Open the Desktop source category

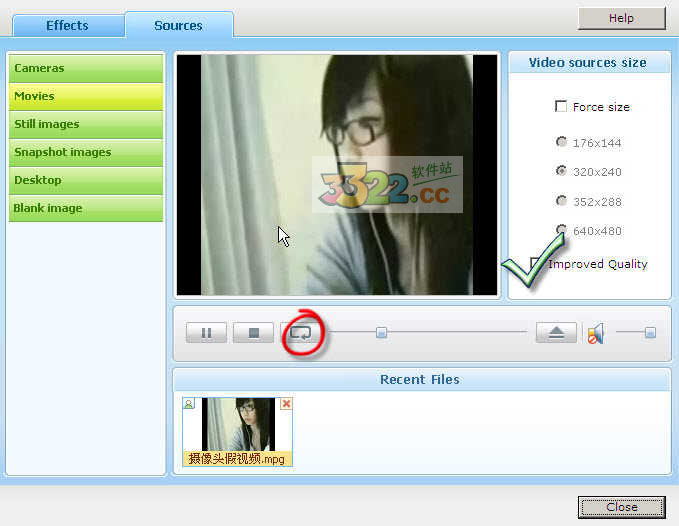[86, 180]
